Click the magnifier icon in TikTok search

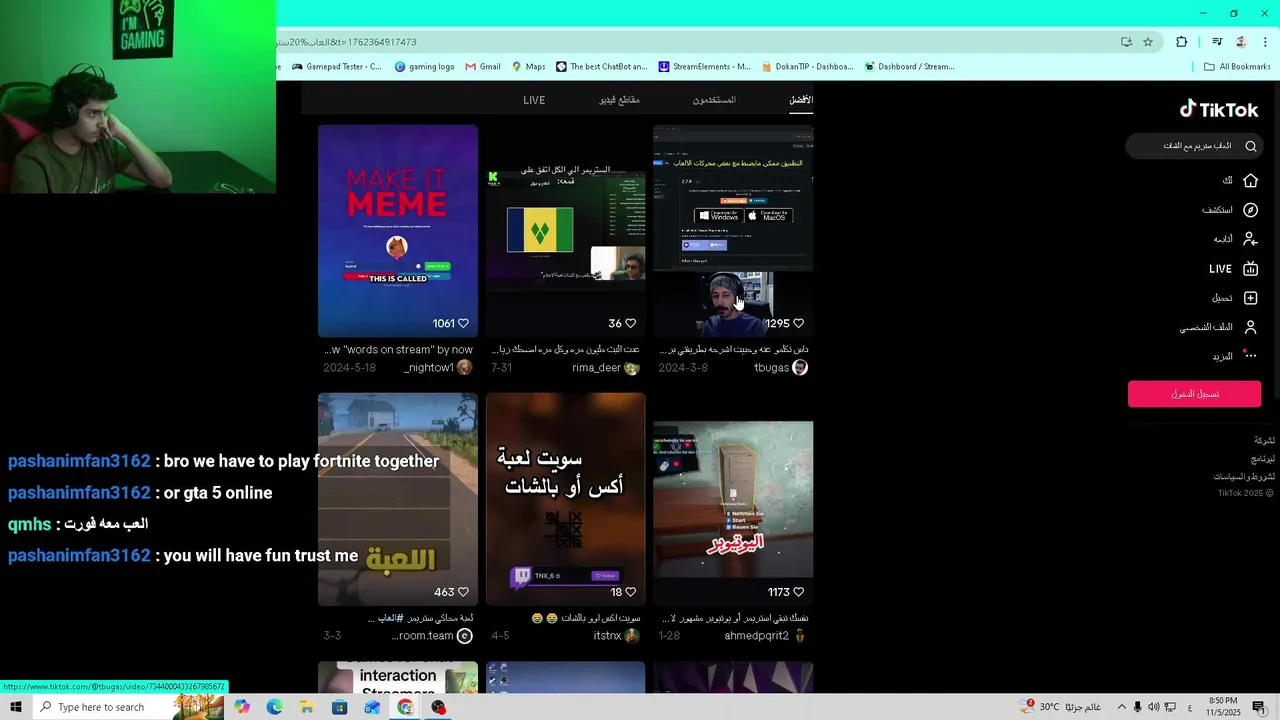(1250, 146)
